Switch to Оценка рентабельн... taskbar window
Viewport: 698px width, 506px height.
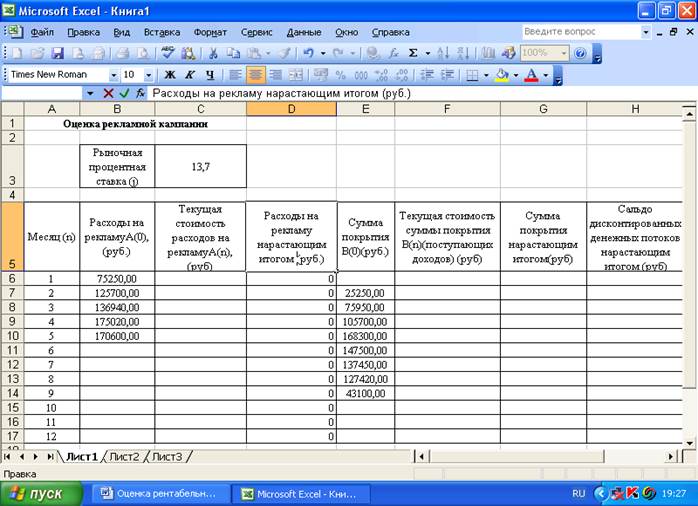160,494
